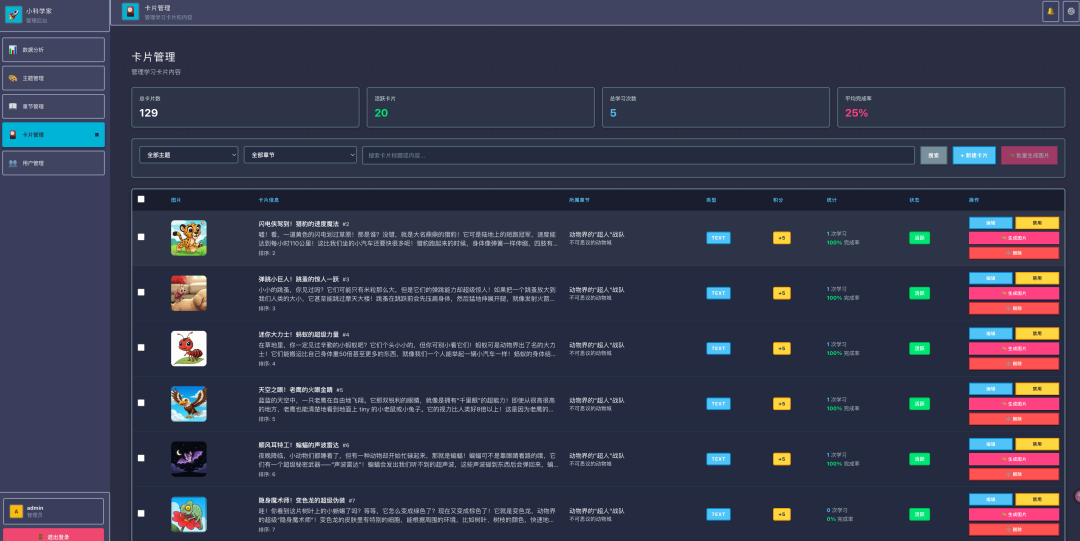The image size is (1080, 541).
Task: Go to 主题管理 in the sidebar
Action: pos(53,78)
